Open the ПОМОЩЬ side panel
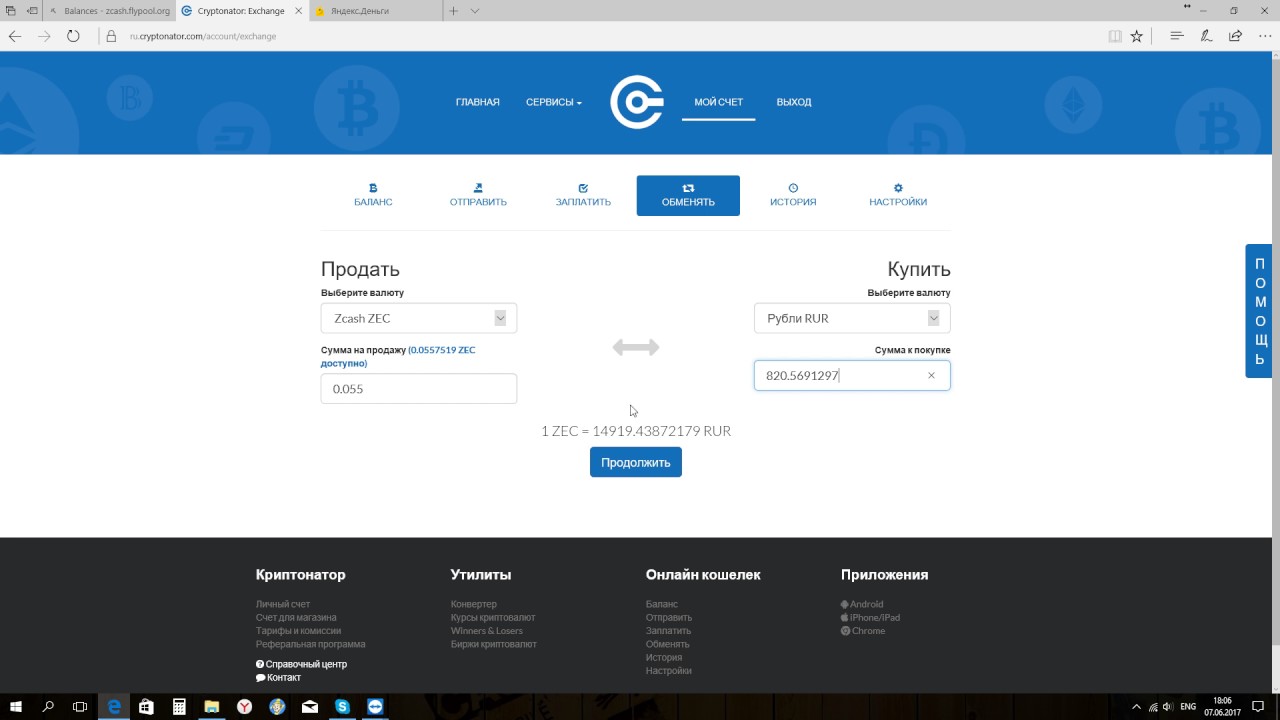1280x720 pixels. 1259,311
